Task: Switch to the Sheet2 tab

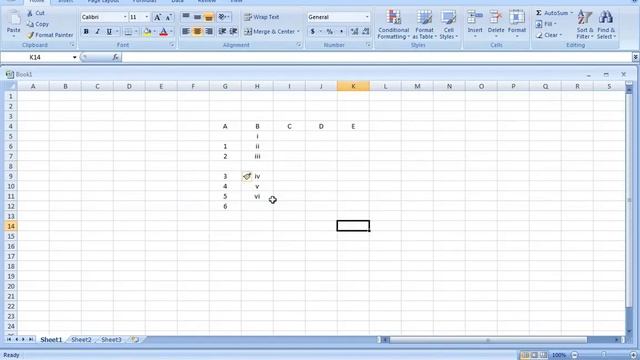Action: (81, 340)
